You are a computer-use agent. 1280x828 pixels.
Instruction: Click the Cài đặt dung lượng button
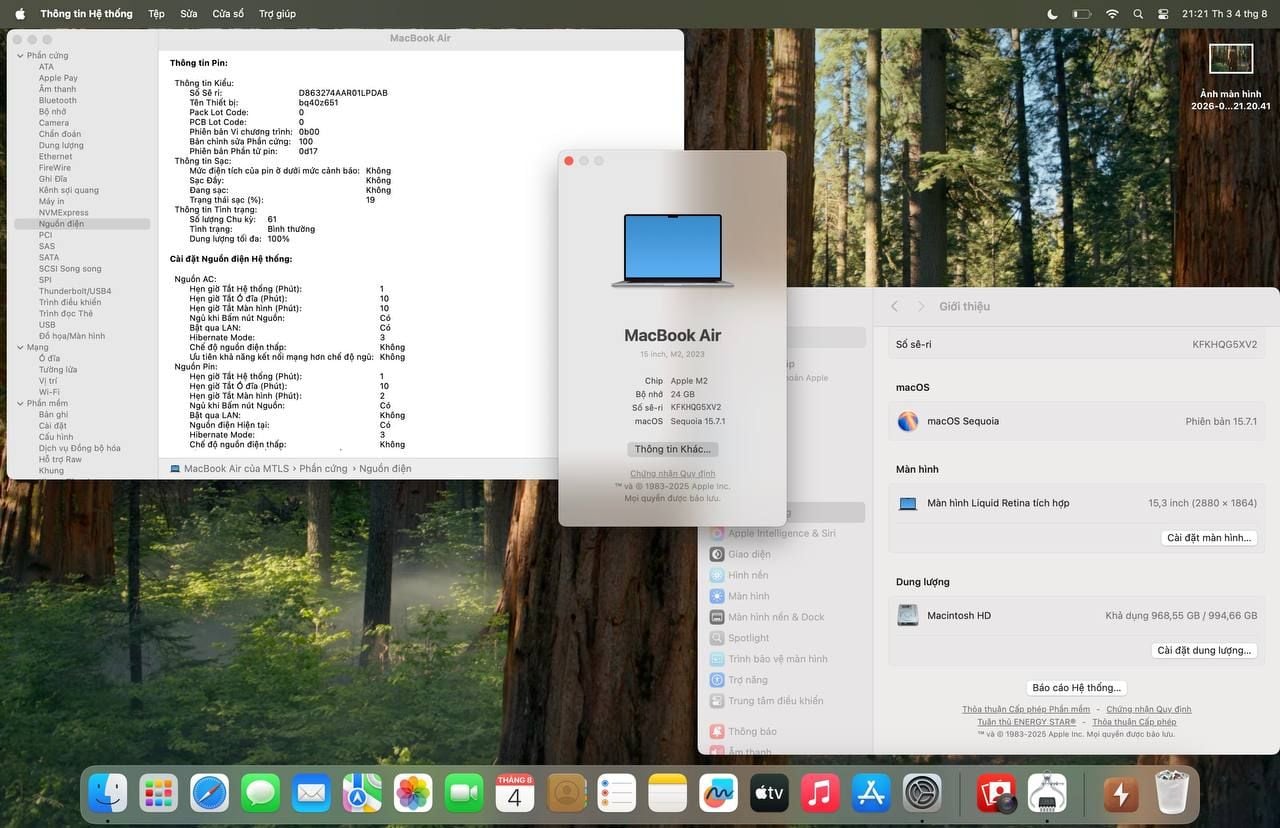pyautogui.click(x=1204, y=650)
